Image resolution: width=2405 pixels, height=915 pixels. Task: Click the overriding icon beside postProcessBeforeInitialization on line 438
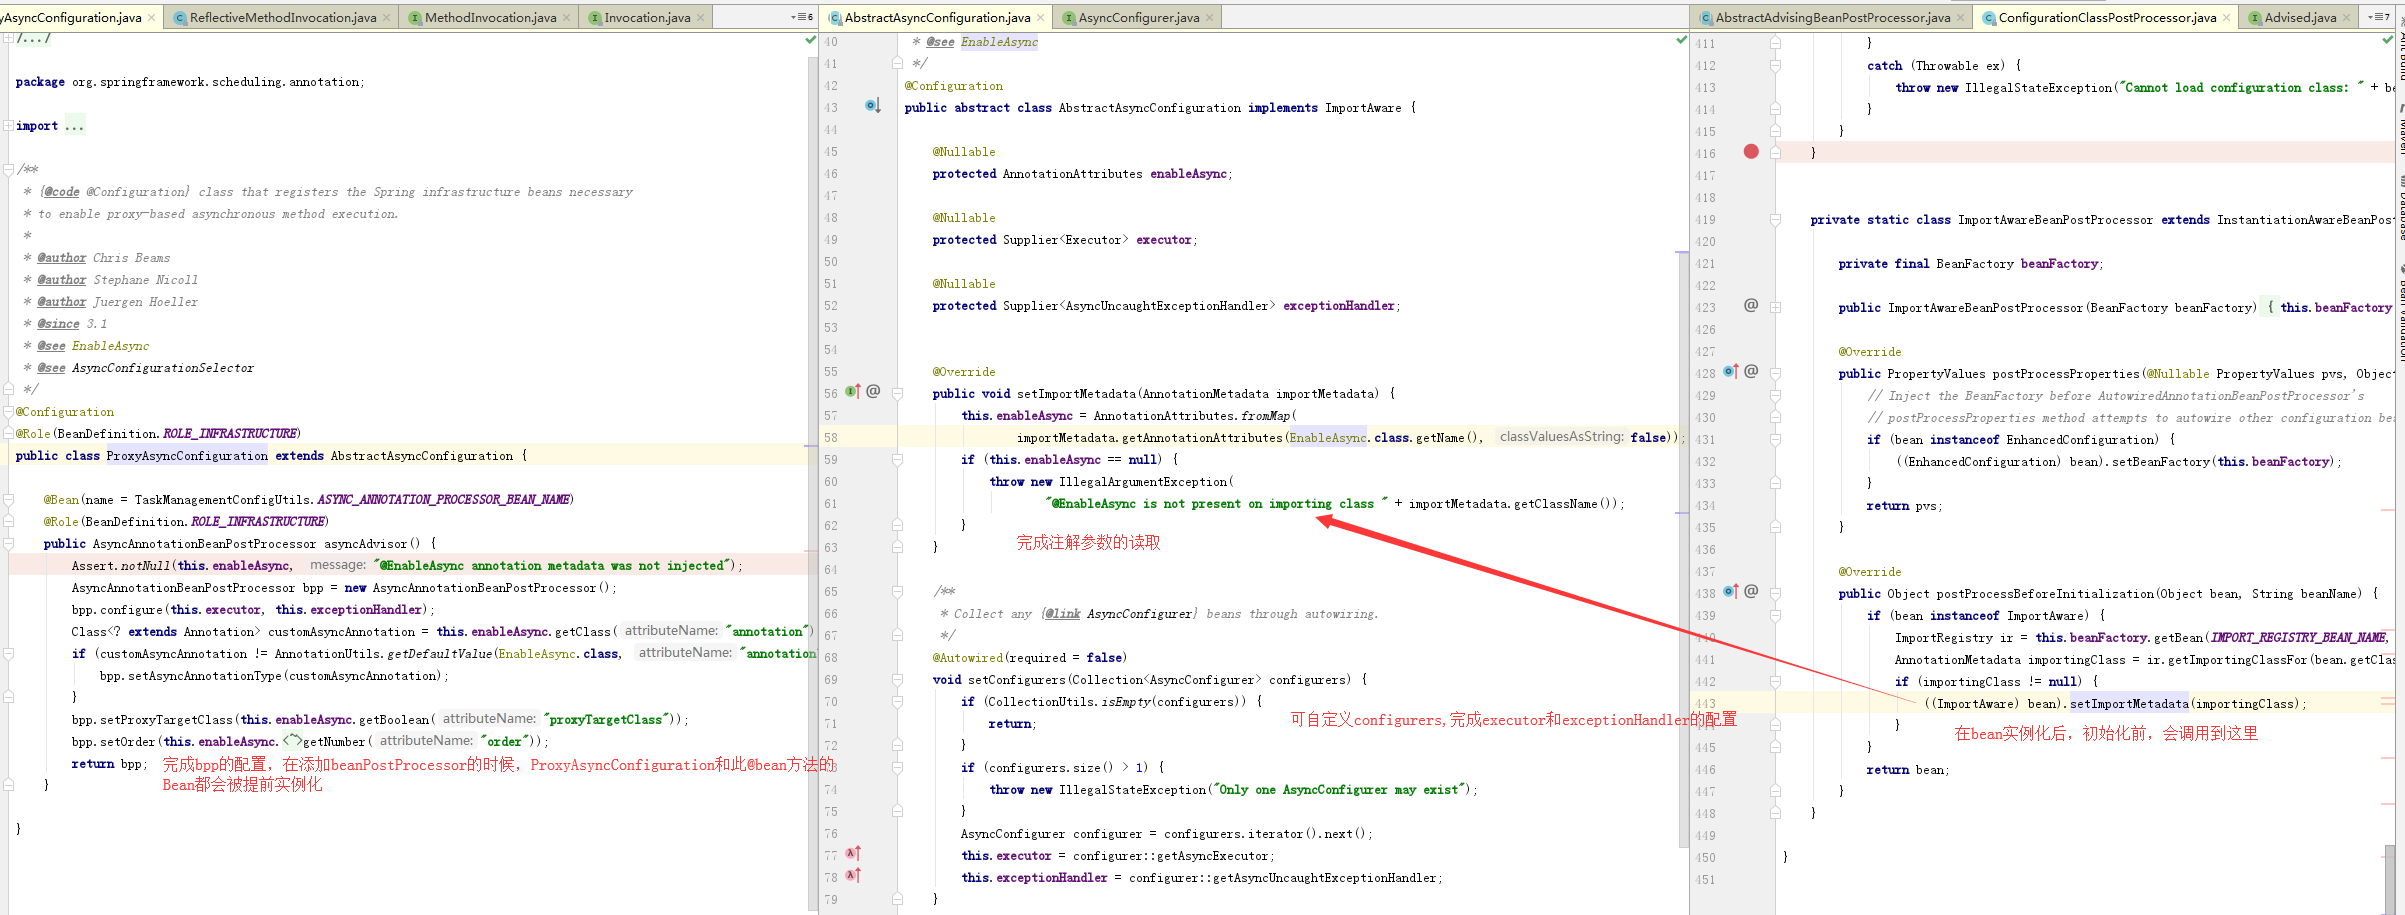pos(1731,591)
